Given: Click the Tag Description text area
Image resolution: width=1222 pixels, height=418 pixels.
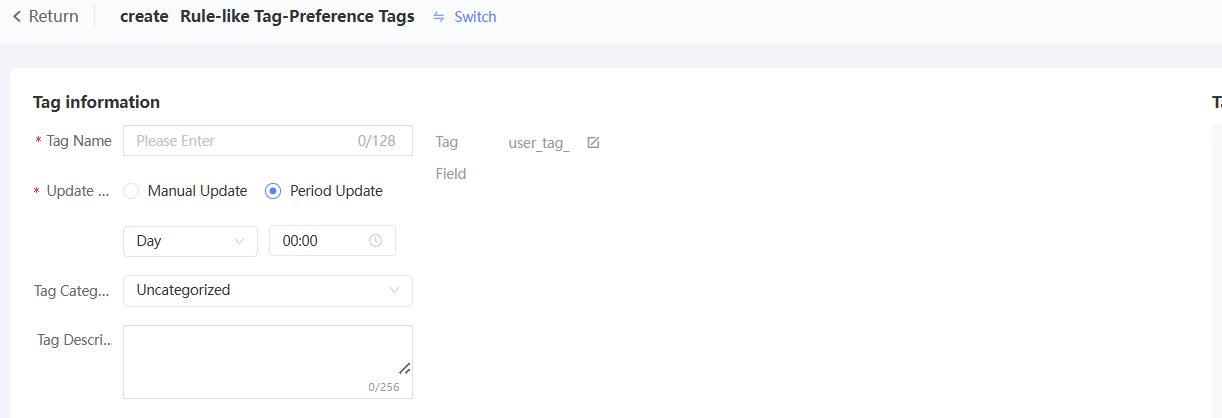Looking at the screenshot, I should click(x=267, y=362).
